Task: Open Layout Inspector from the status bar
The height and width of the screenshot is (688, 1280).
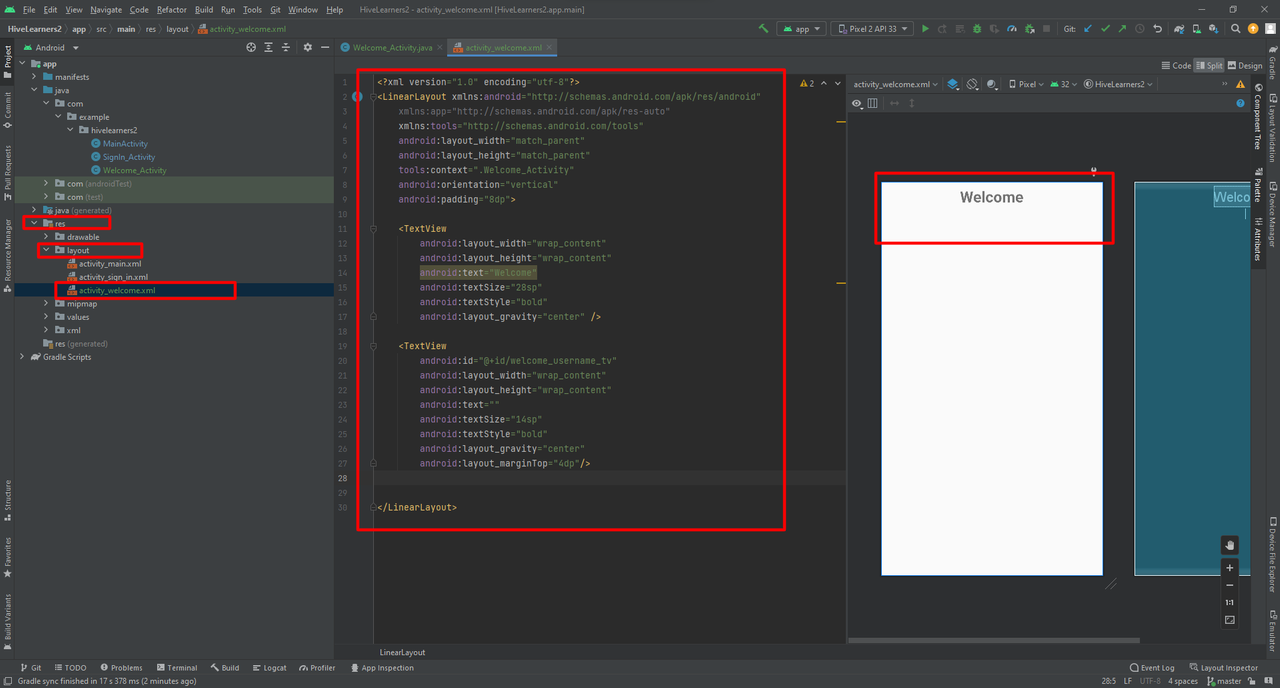Action: (x=1223, y=667)
